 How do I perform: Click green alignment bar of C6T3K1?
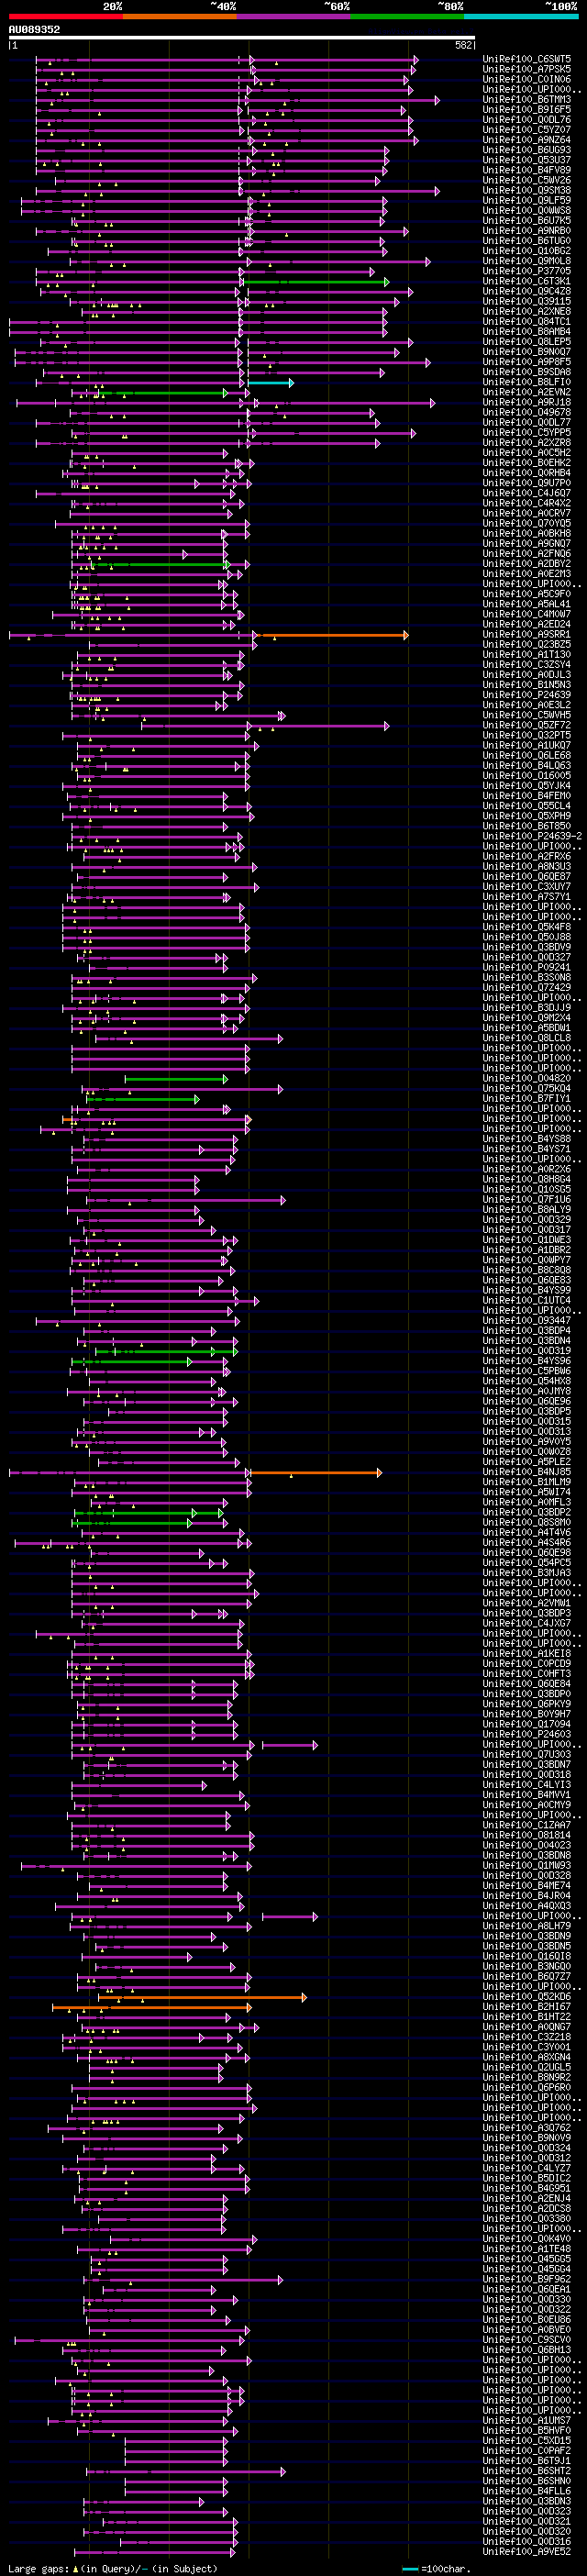316,282
